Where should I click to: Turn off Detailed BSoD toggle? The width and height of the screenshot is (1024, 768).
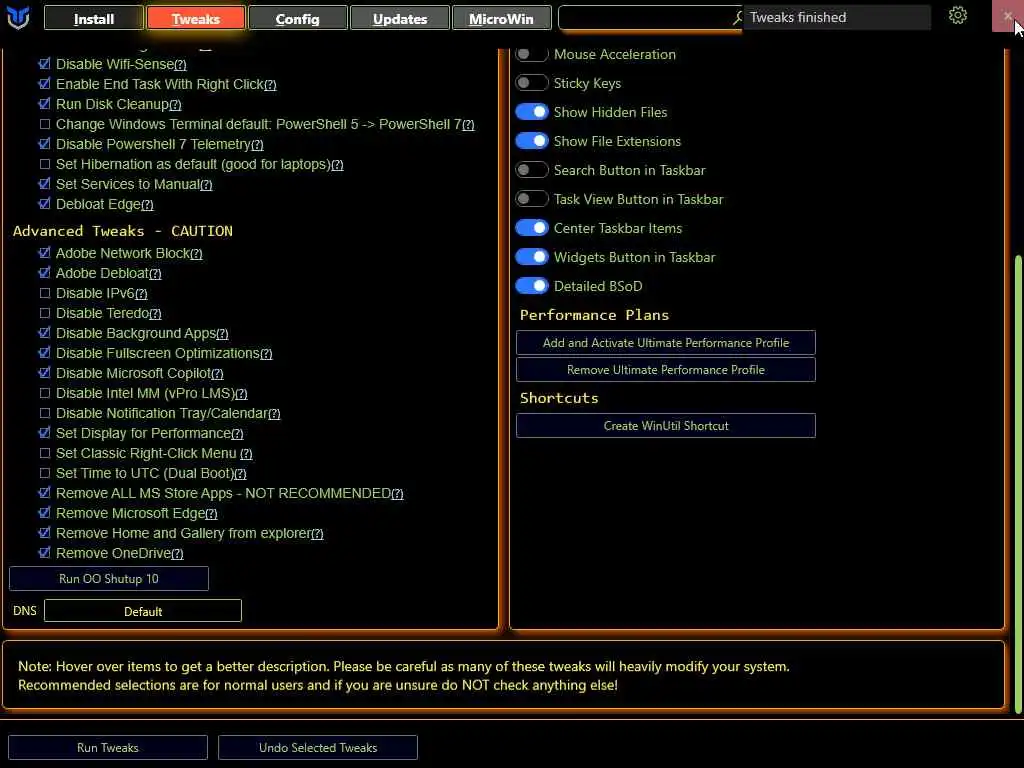(531, 286)
